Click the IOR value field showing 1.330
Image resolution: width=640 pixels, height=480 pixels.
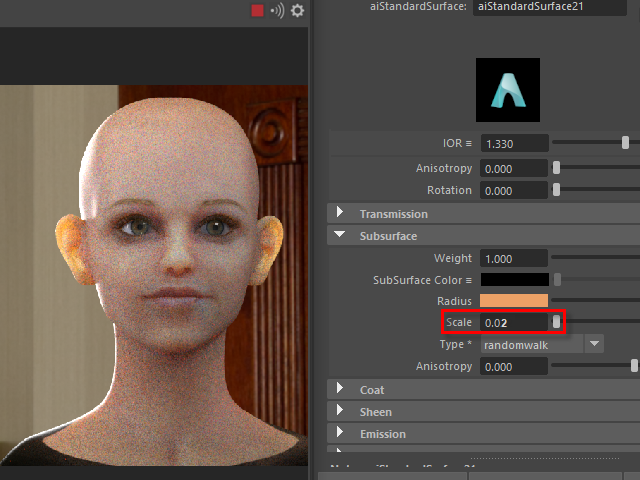[x=514, y=143]
